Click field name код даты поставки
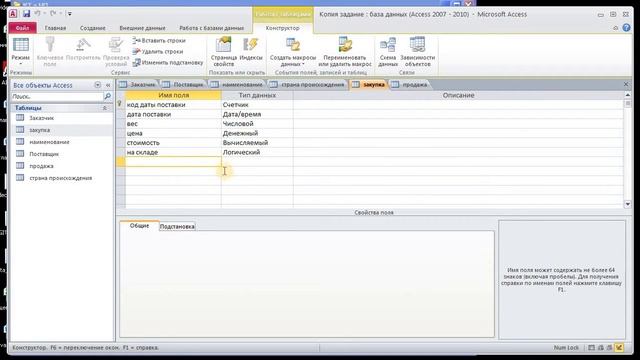Image resolution: width=640 pixels, height=360 pixels. pos(173,105)
